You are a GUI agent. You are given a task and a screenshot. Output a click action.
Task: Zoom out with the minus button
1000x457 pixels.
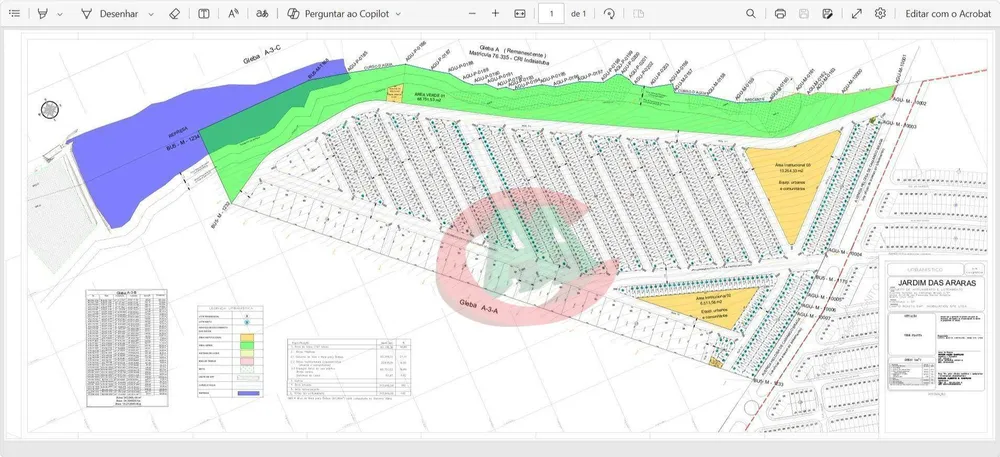(472, 13)
